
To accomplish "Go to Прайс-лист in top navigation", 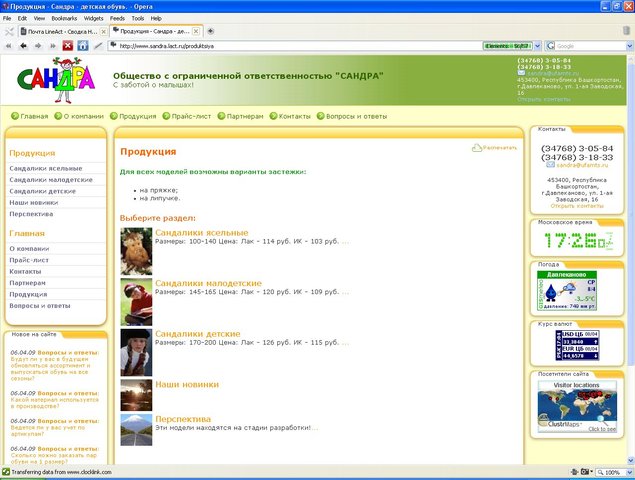I will click(x=192, y=116).
